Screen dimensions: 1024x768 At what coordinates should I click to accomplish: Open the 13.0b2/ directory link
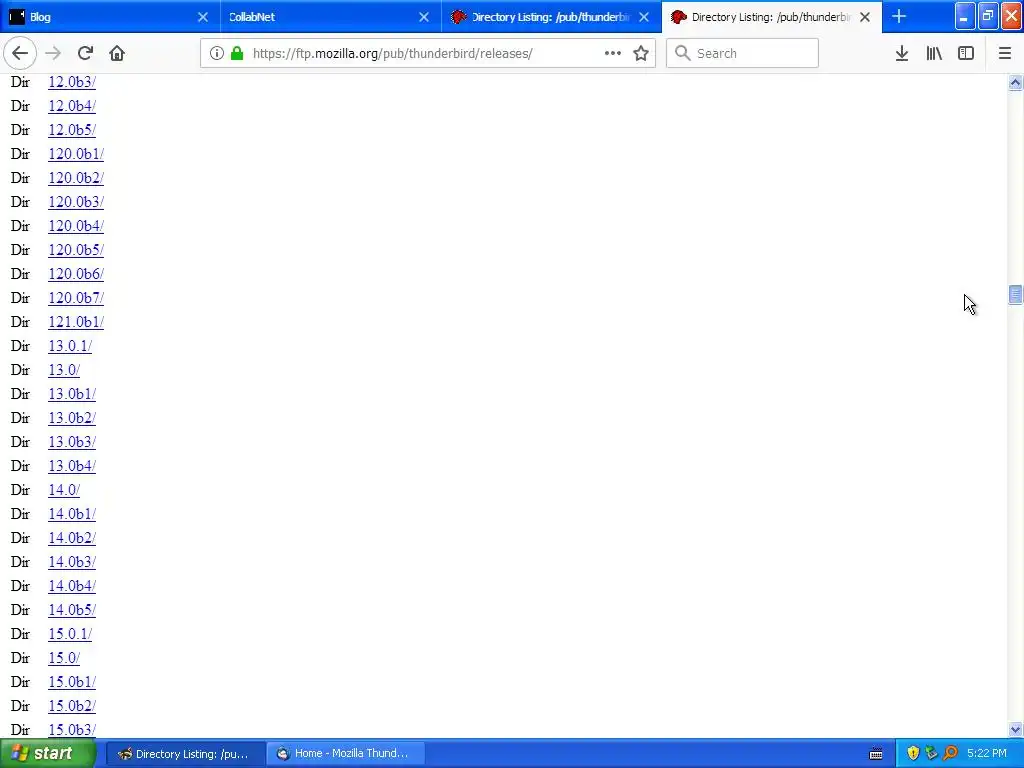(72, 418)
